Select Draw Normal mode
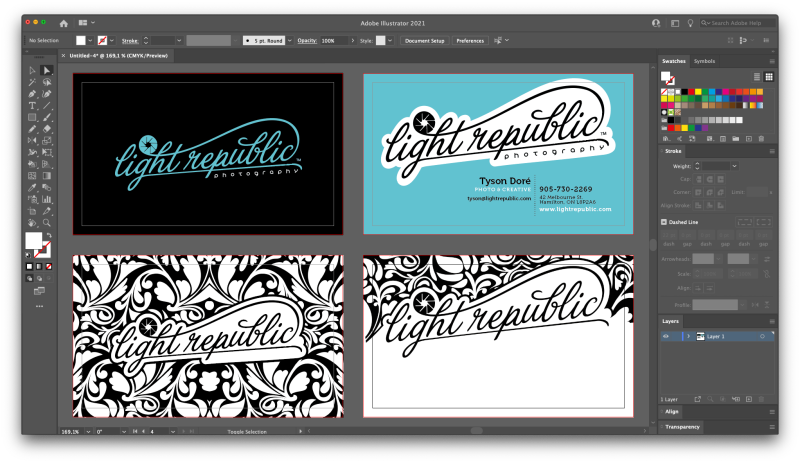Screen dimensions: 800x463 (29, 278)
